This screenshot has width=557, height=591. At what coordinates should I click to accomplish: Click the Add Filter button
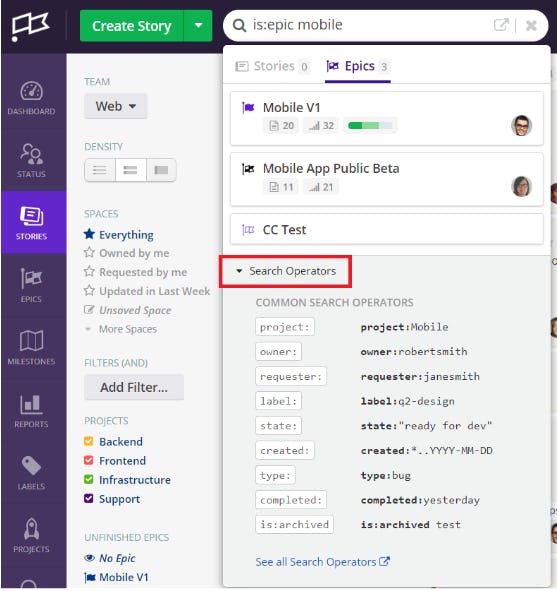click(x=134, y=387)
